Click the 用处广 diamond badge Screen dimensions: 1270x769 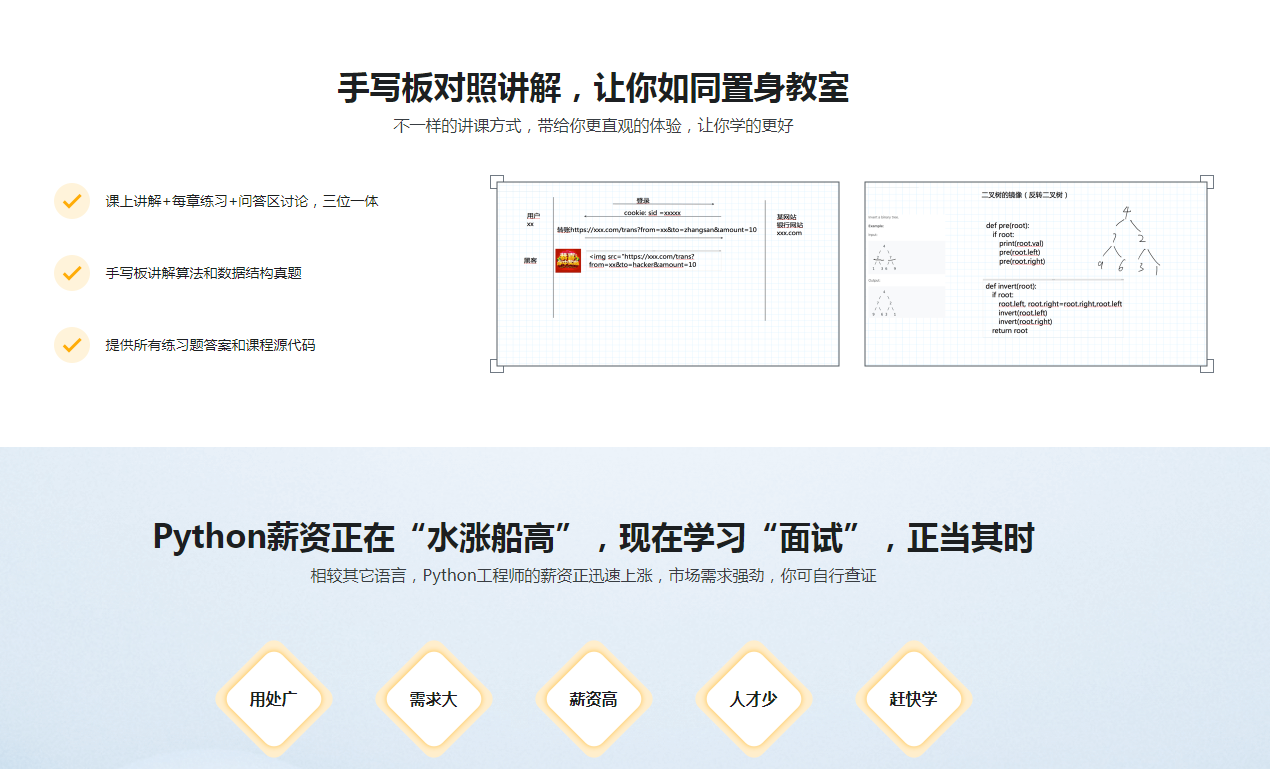273,700
